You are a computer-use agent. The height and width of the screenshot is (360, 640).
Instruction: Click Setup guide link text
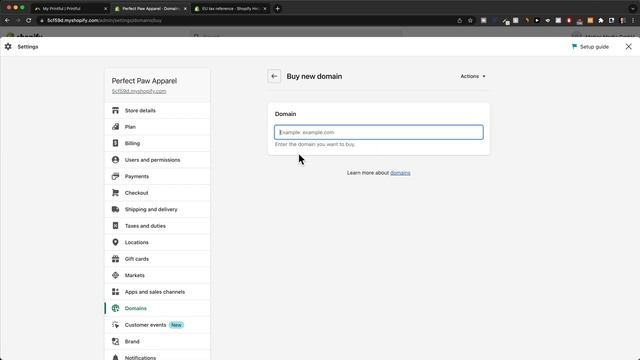594,47
